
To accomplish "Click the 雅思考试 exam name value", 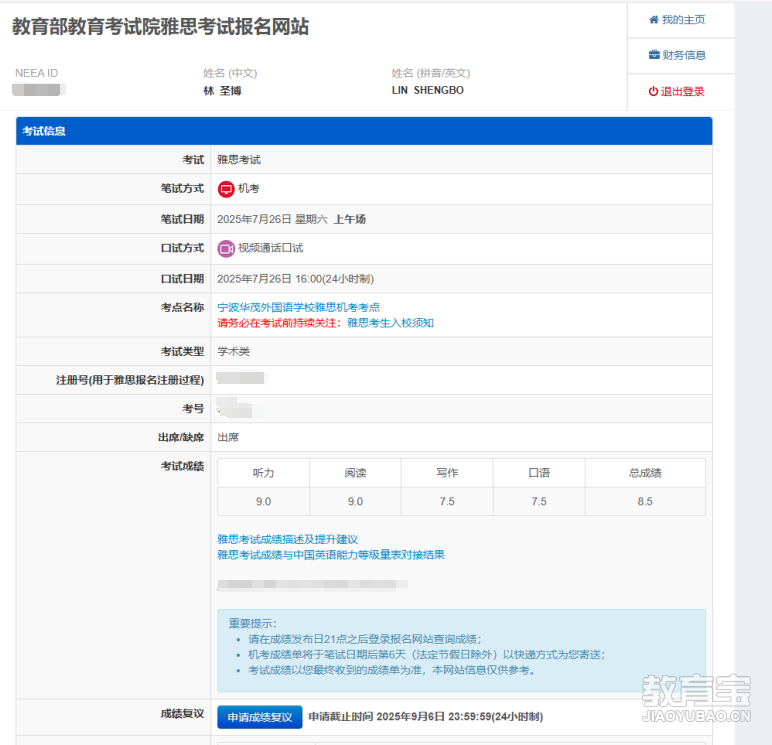I will click(x=239, y=160).
